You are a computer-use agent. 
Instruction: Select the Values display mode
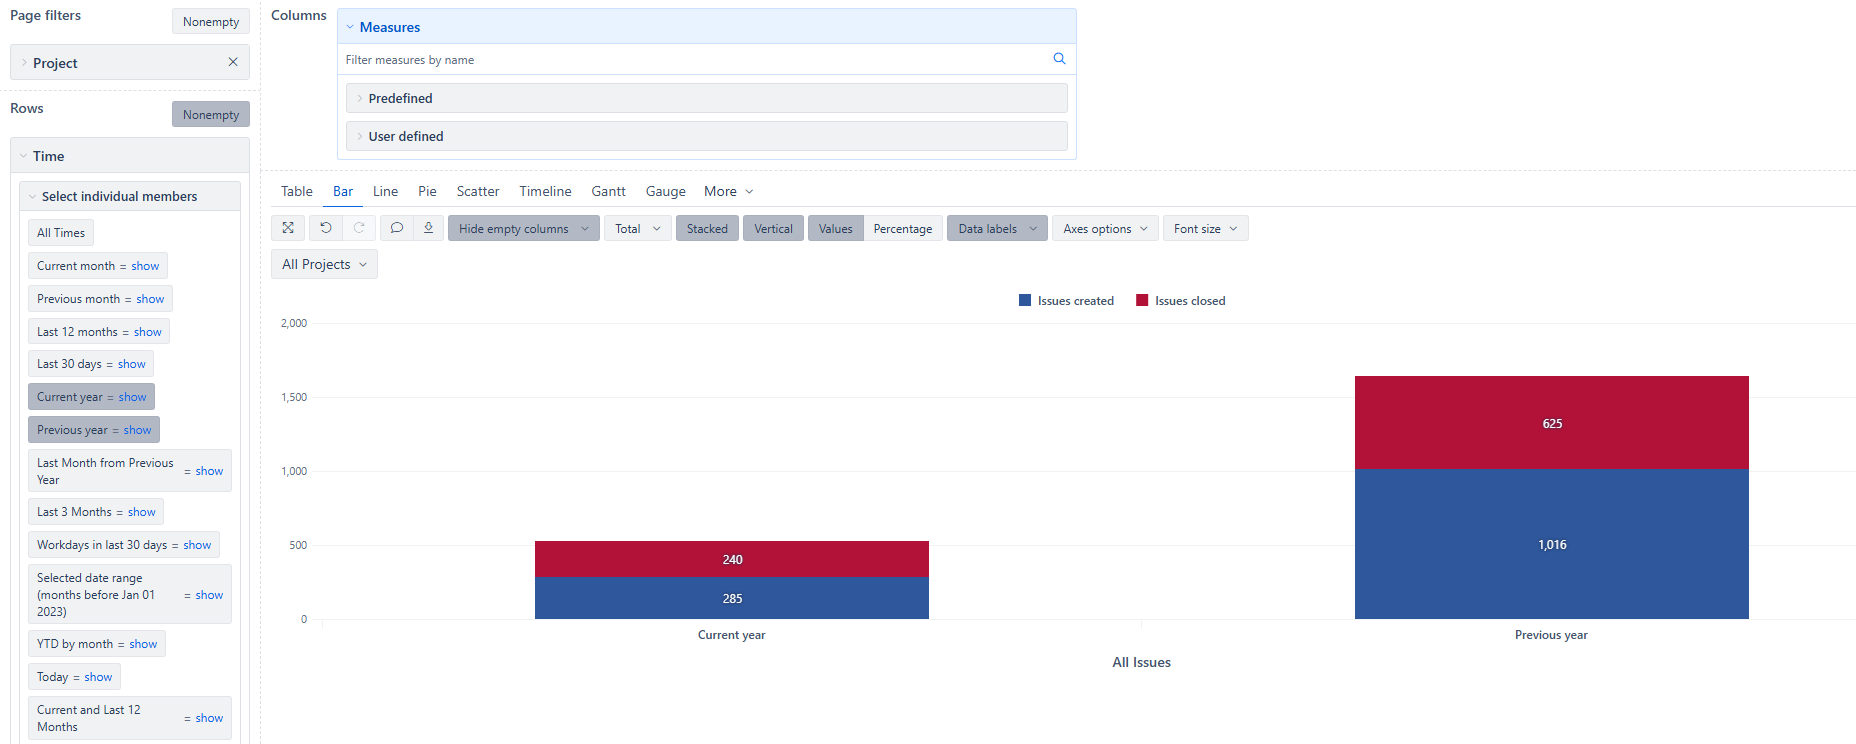[x=835, y=228]
